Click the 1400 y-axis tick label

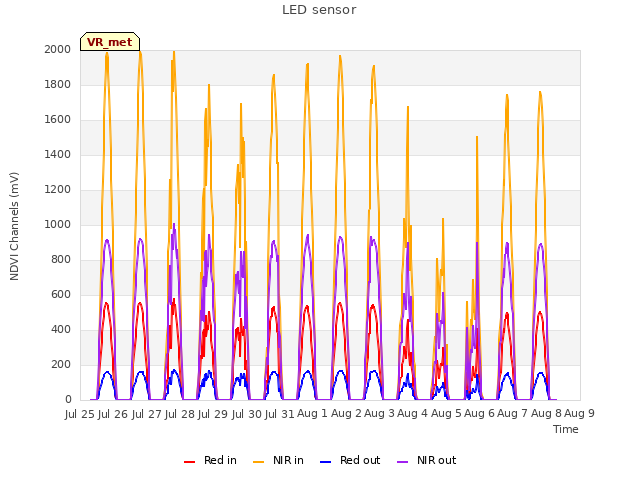[58, 154]
